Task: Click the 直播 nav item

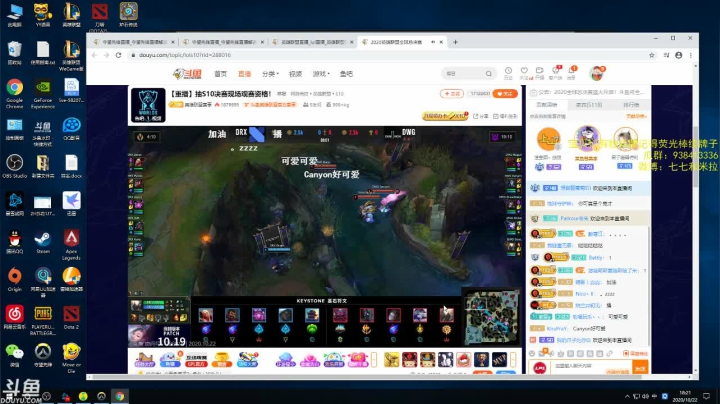Action: coord(244,74)
